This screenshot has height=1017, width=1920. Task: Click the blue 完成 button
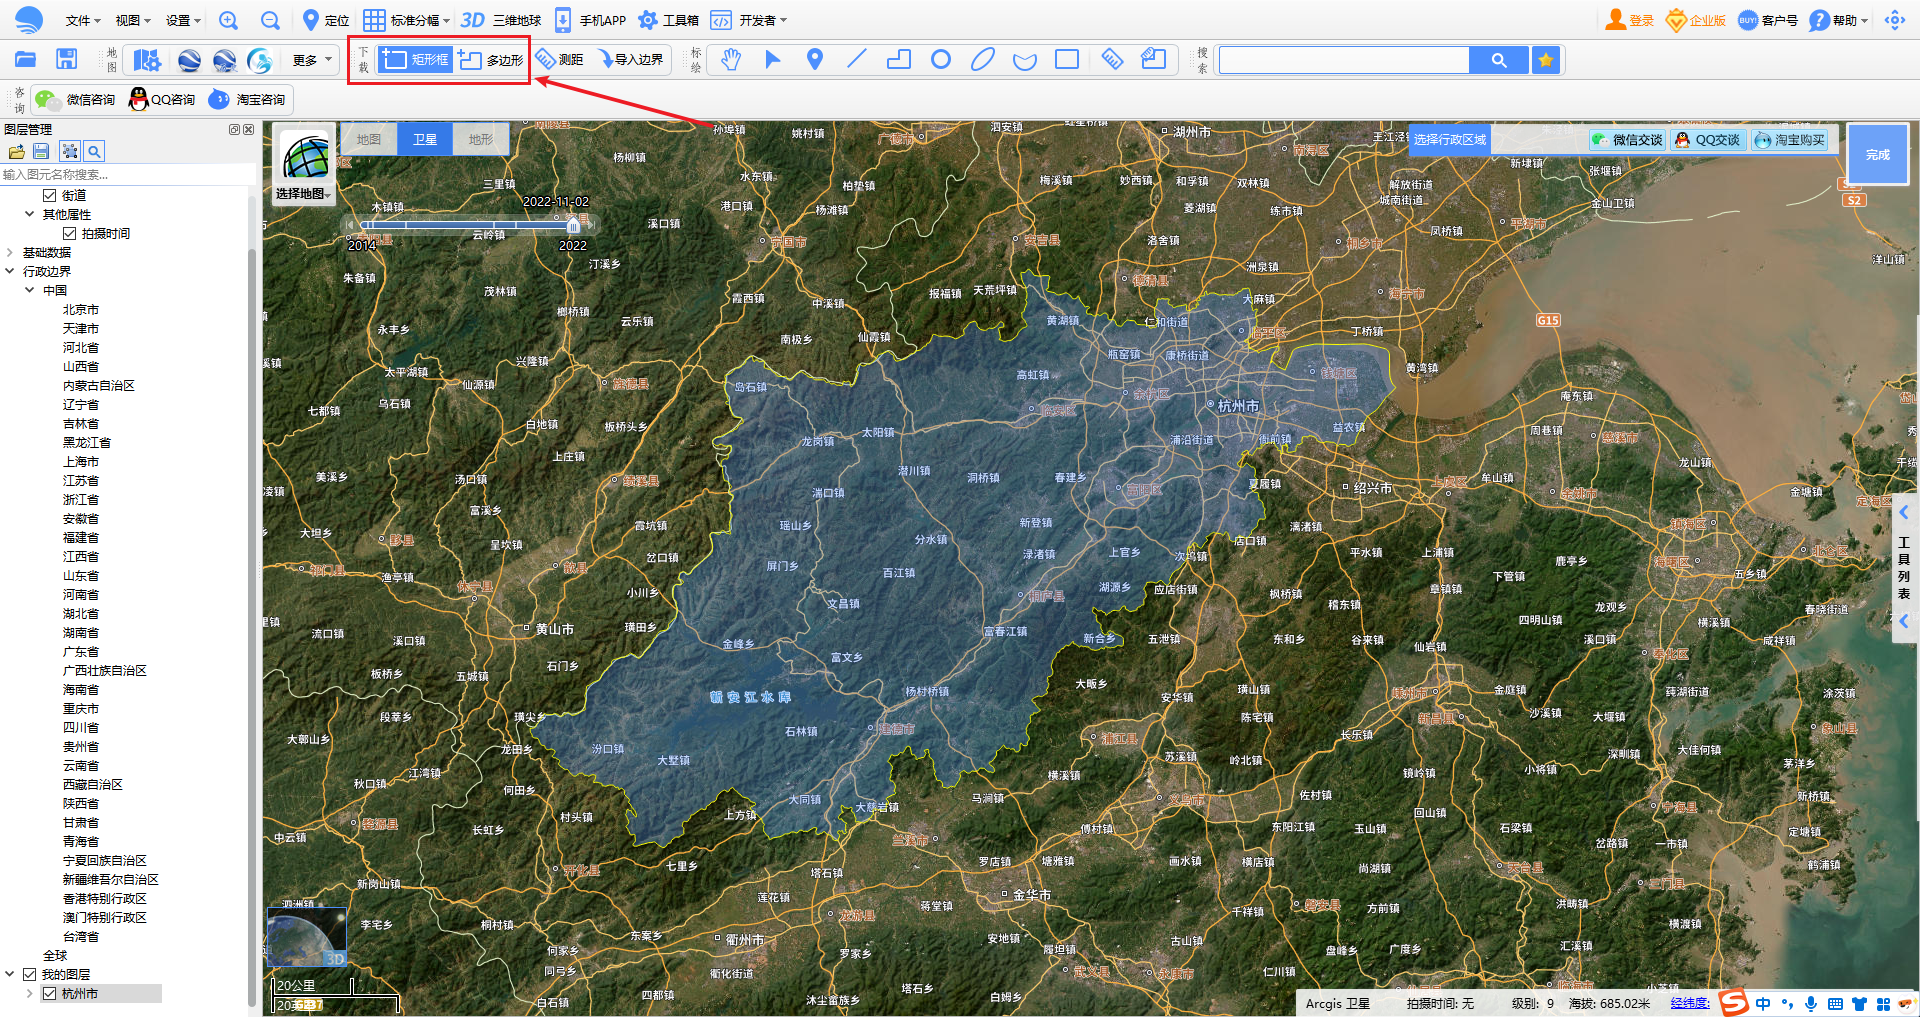point(1877,155)
